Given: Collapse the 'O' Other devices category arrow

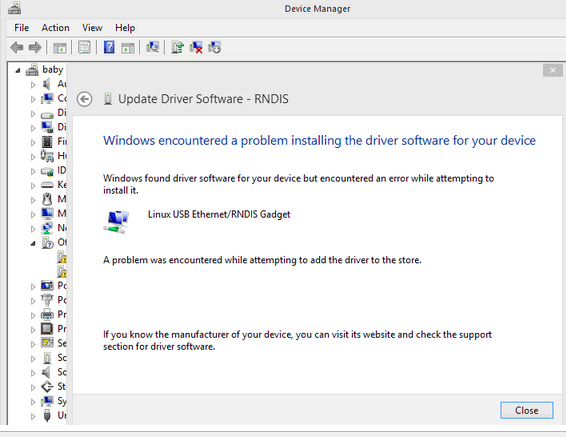Looking at the screenshot, I should coord(33,244).
